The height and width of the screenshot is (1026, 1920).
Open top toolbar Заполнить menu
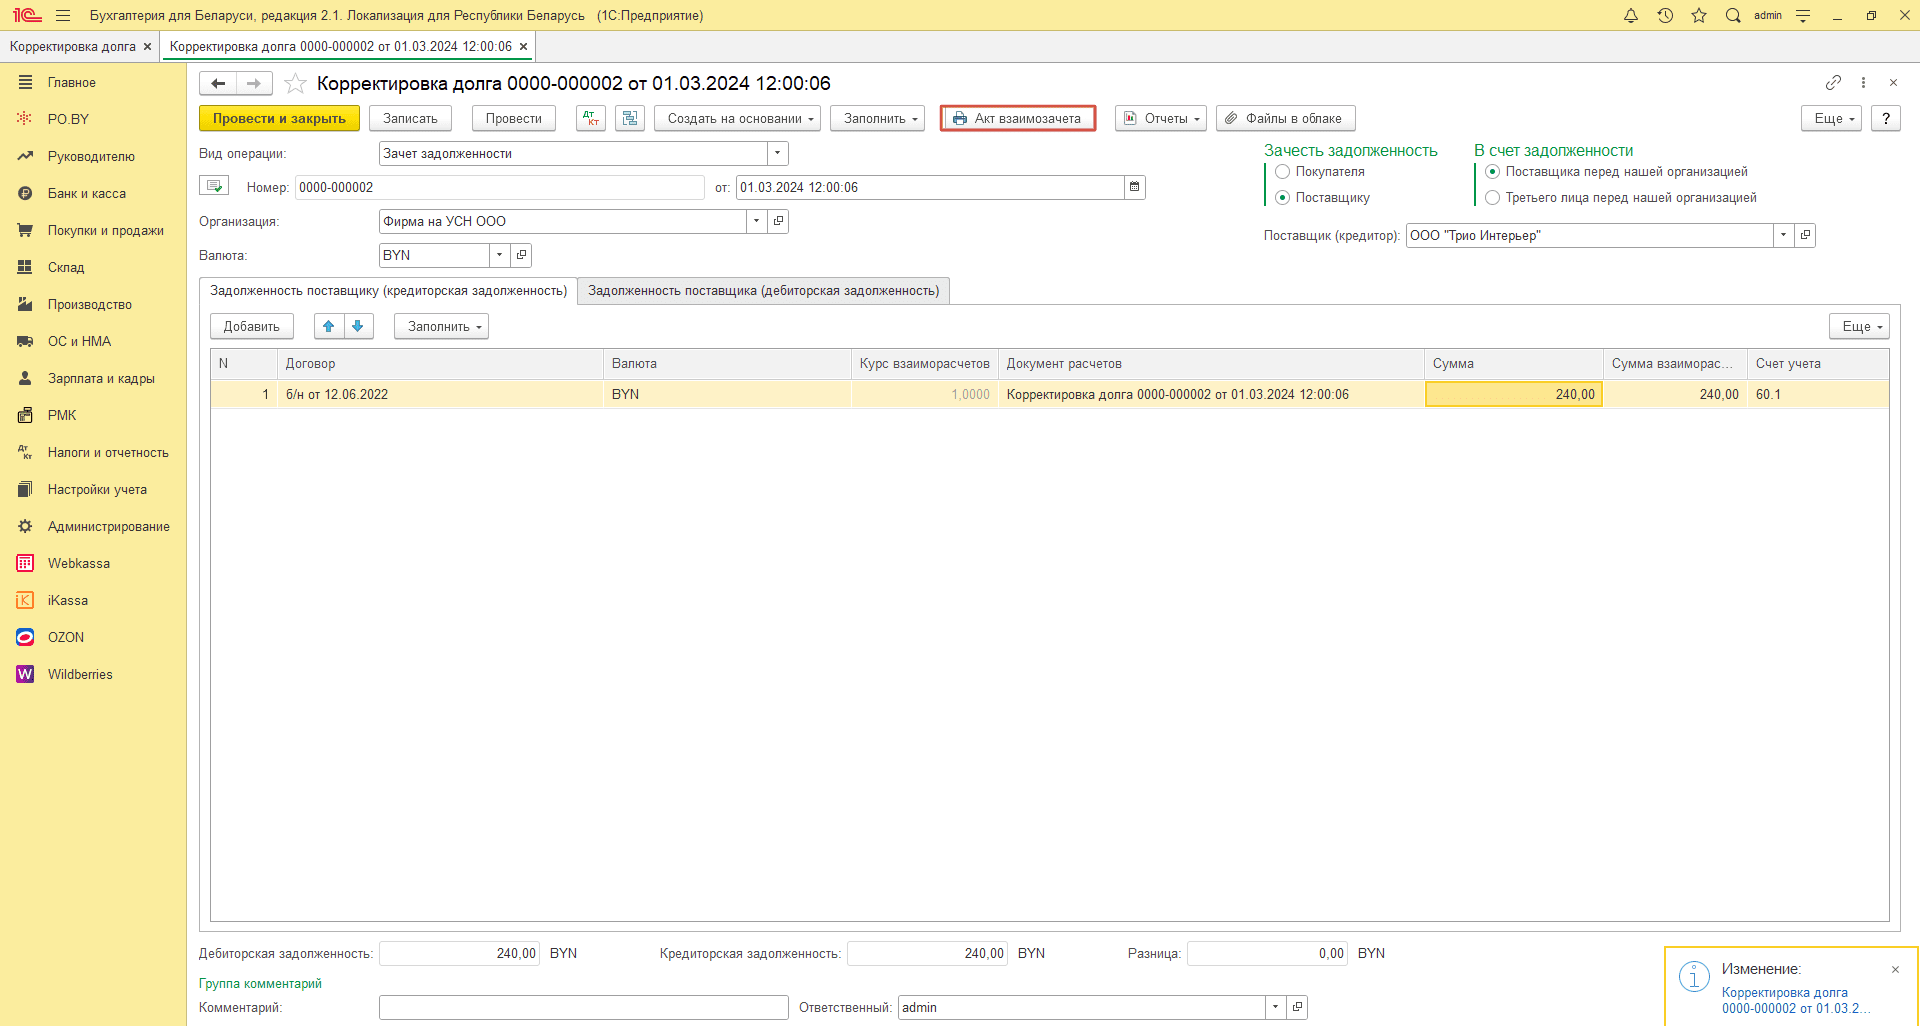click(877, 118)
